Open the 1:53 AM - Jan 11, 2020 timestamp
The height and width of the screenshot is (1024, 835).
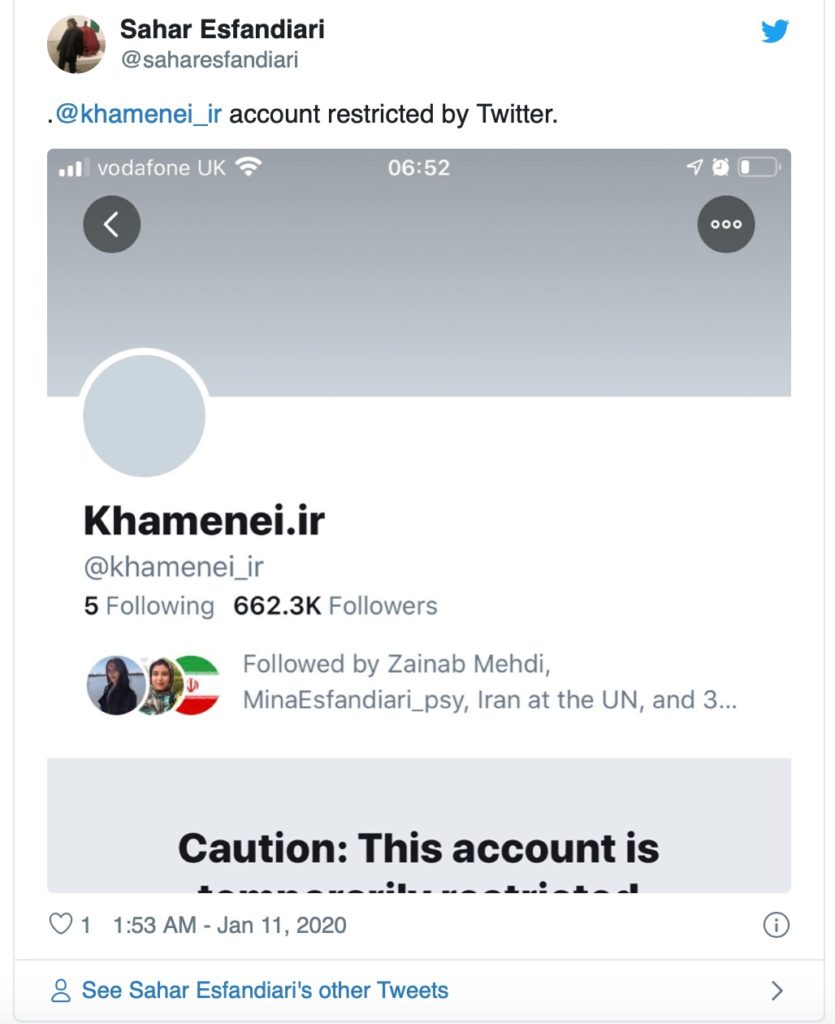point(230,925)
